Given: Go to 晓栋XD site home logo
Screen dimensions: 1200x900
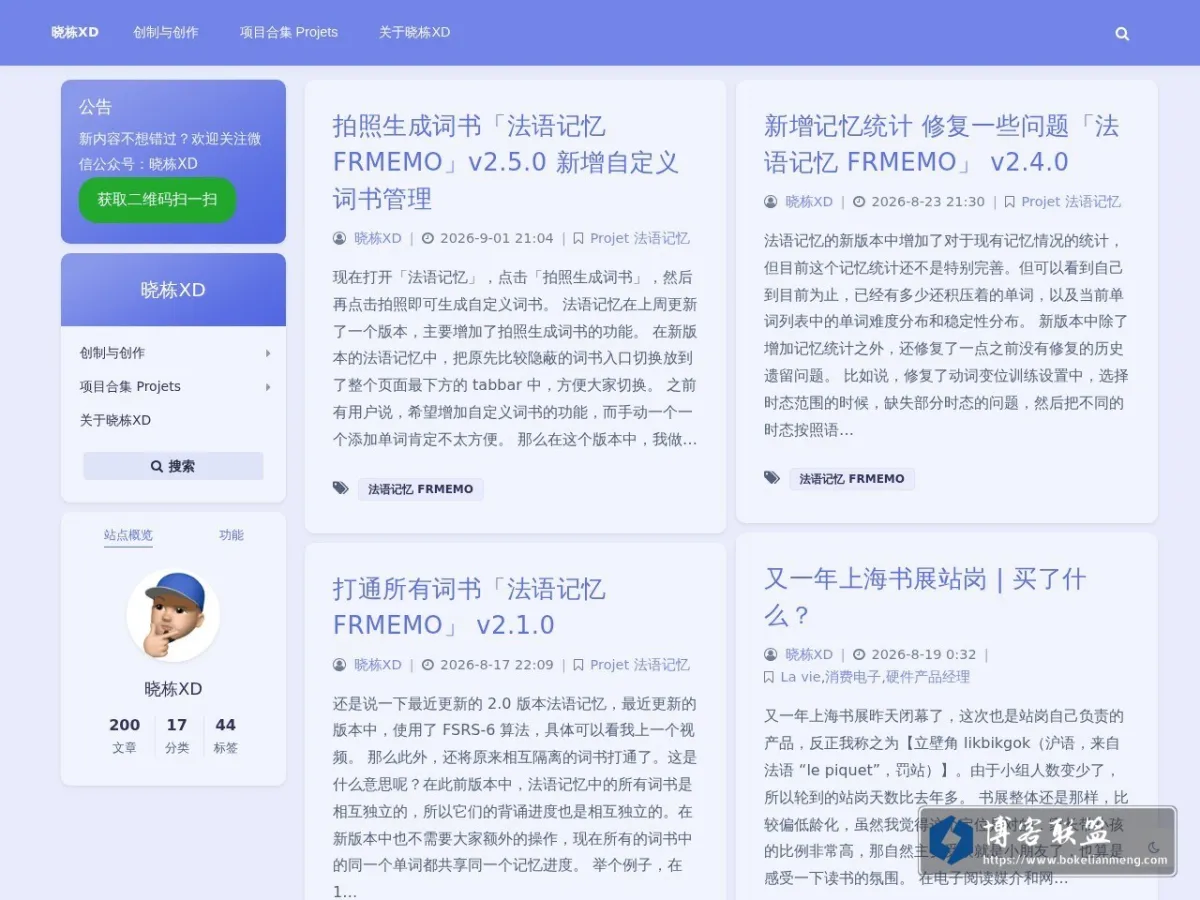Looking at the screenshot, I should coord(75,32).
